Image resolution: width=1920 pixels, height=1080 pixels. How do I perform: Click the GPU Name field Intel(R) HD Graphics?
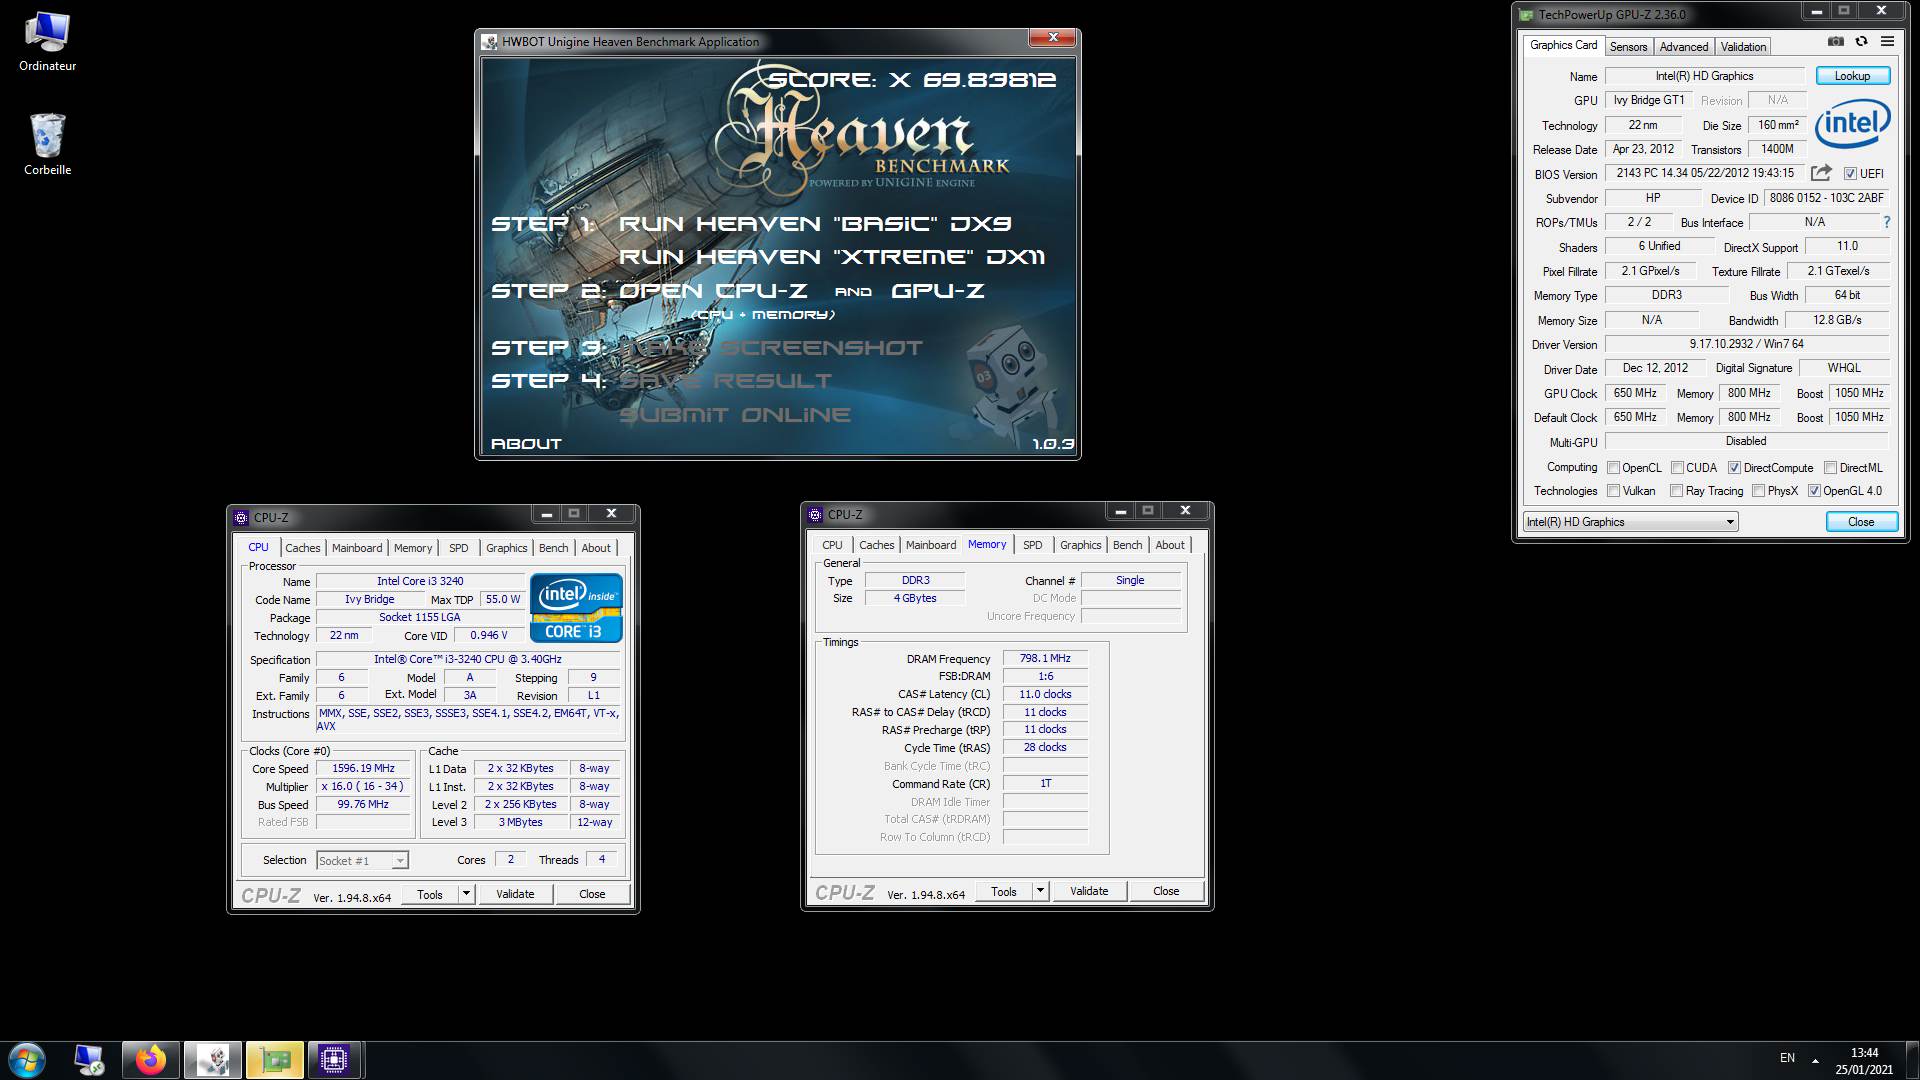(x=1704, y=76)
